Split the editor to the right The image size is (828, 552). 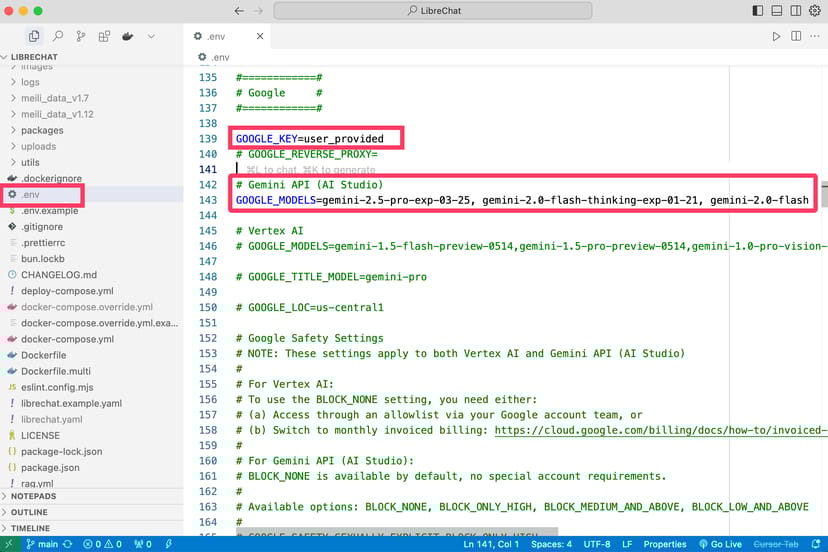click(x=797, y=36)
